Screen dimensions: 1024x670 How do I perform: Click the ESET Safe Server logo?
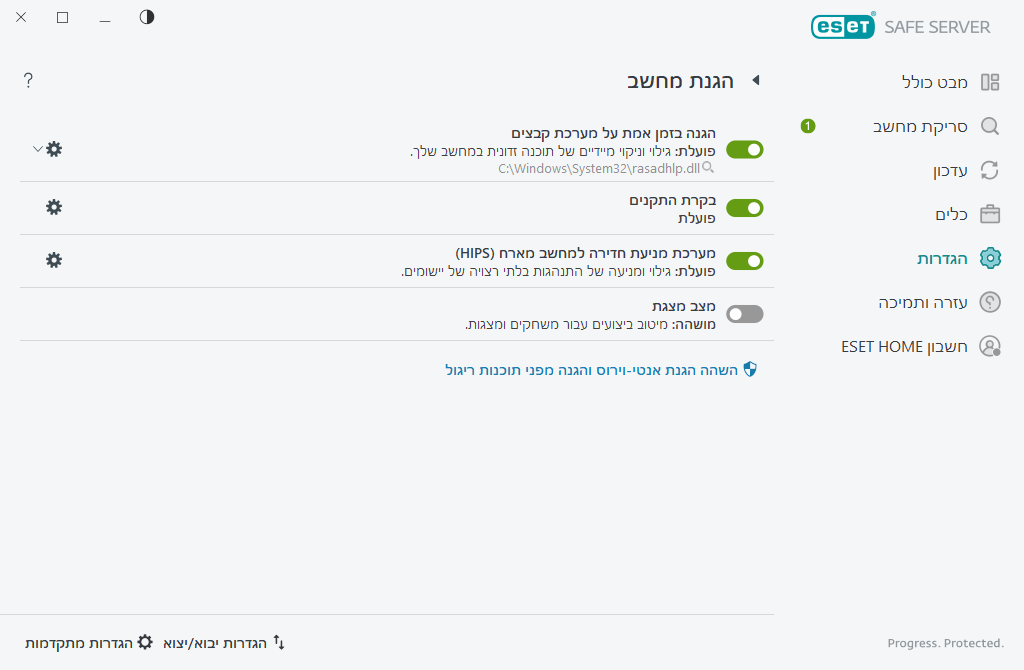coord(900,26)
